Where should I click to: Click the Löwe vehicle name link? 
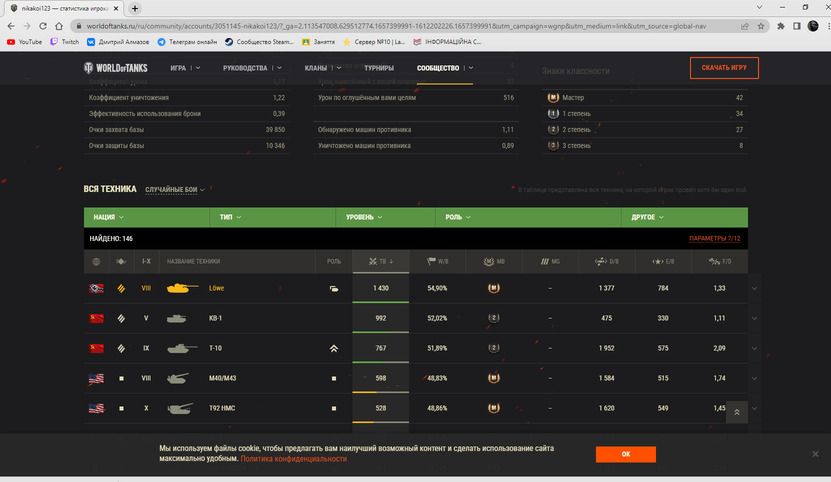coord(216,288)
